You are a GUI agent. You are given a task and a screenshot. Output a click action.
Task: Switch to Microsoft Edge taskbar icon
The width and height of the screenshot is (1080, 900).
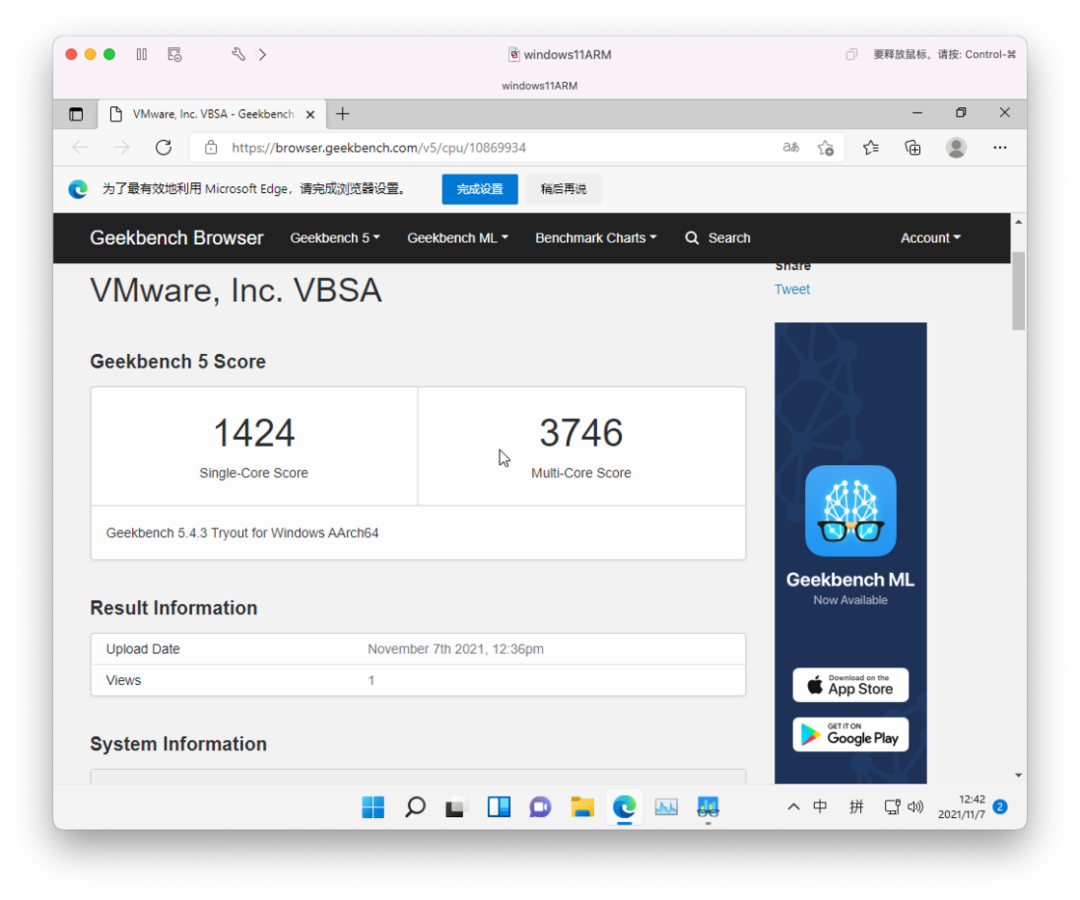pos(625,807)
